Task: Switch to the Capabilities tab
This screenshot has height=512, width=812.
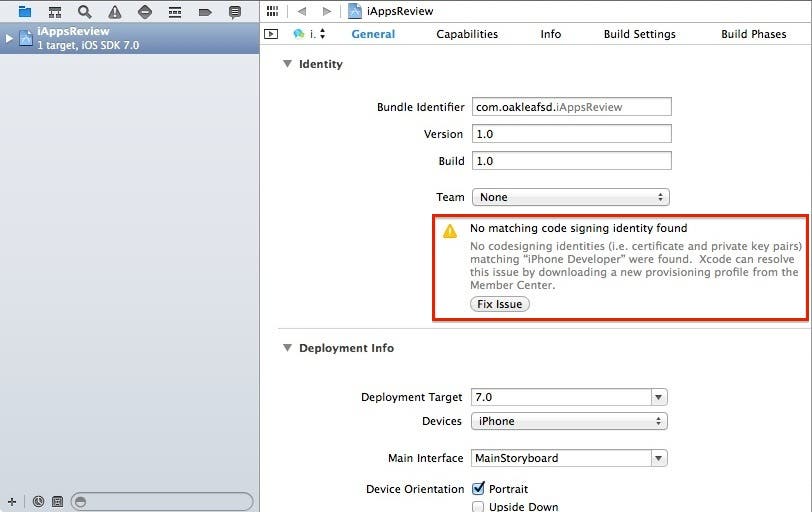Action: click(x=467, y=34)
